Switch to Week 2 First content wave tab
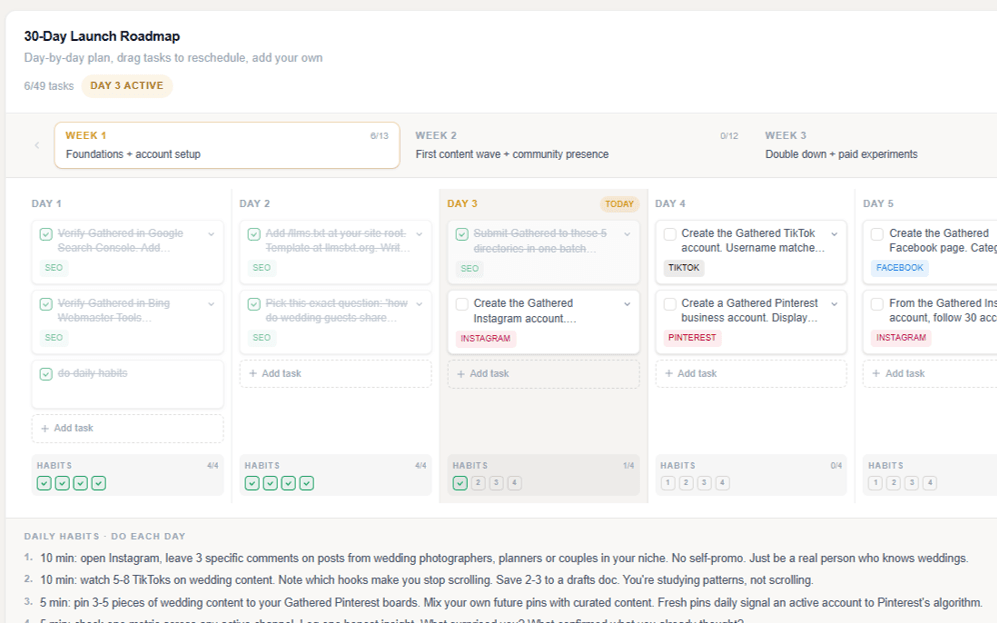 click(x=577, y=146)
